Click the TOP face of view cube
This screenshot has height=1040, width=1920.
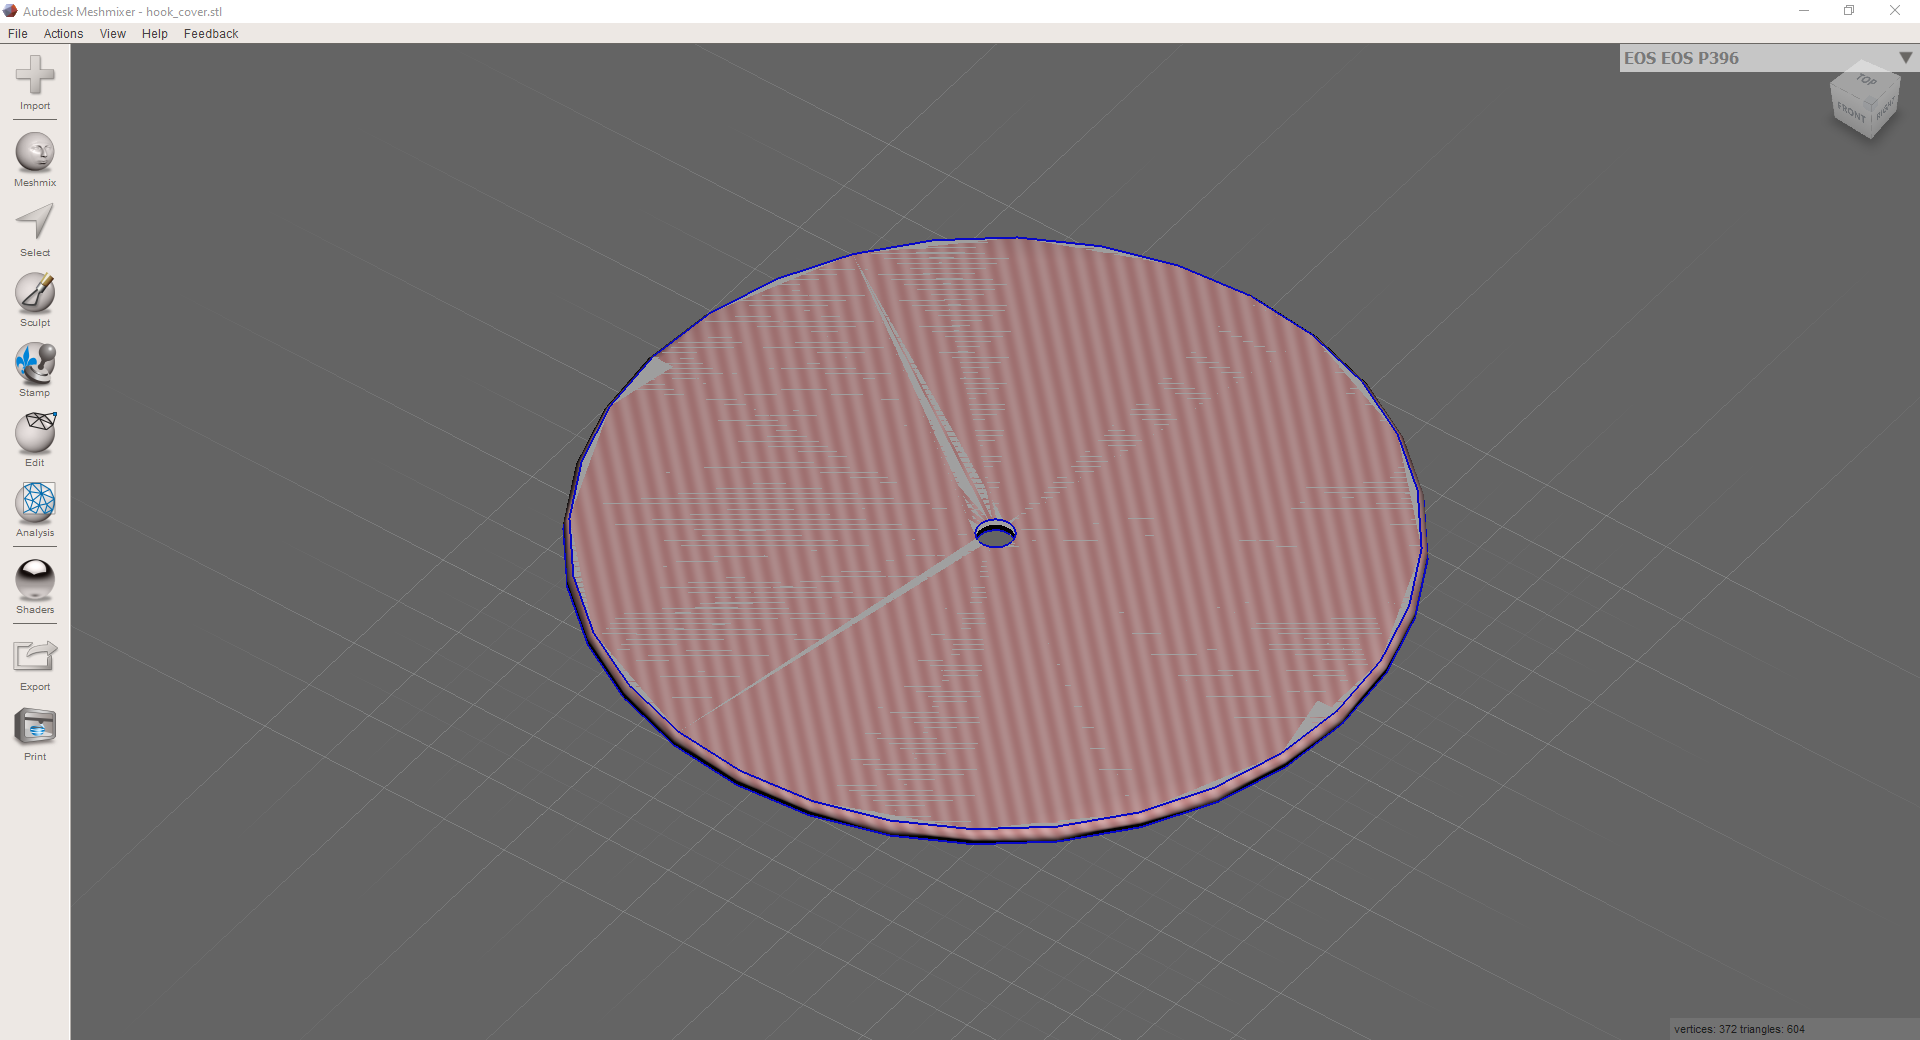click(1866, 81)
